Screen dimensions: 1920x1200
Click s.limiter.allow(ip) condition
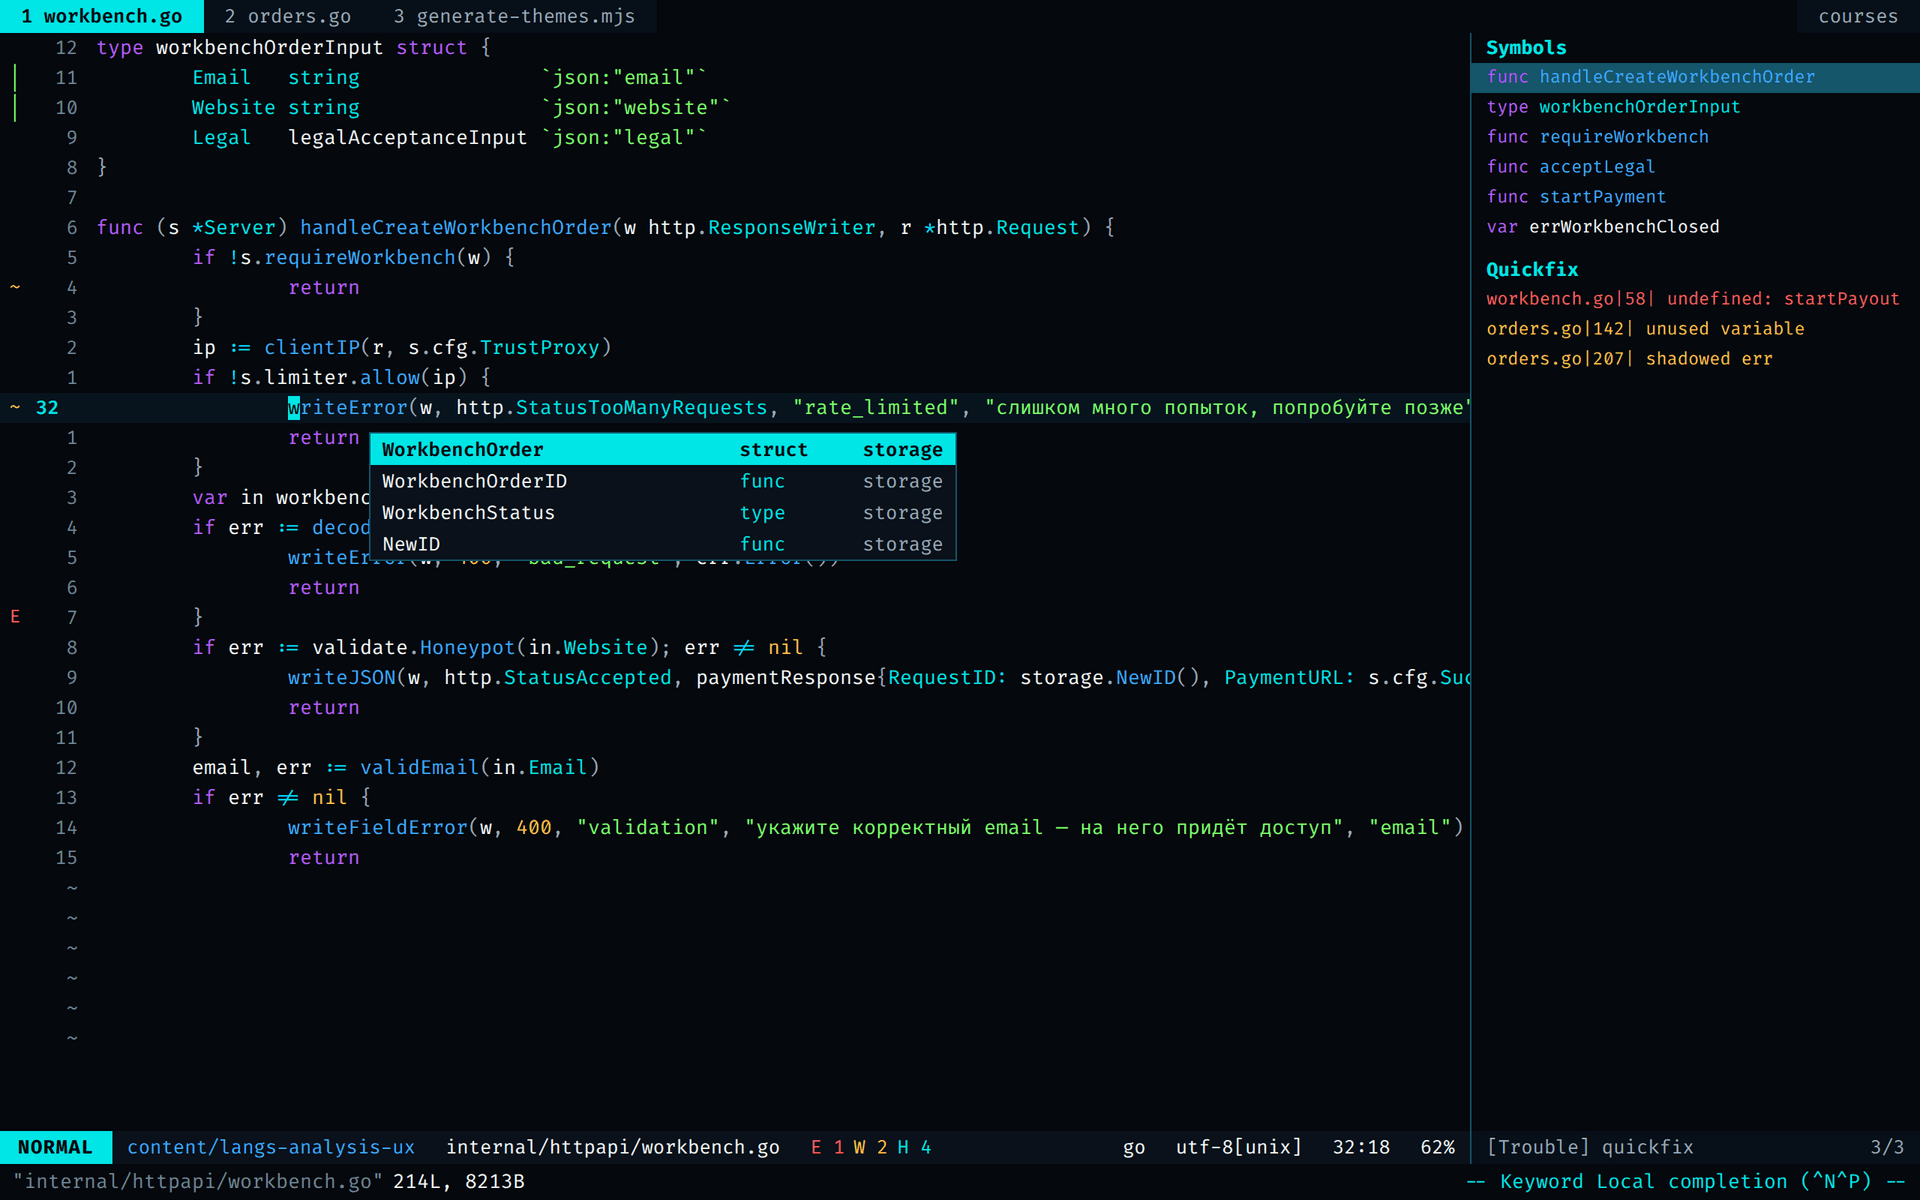pos(354,377)
